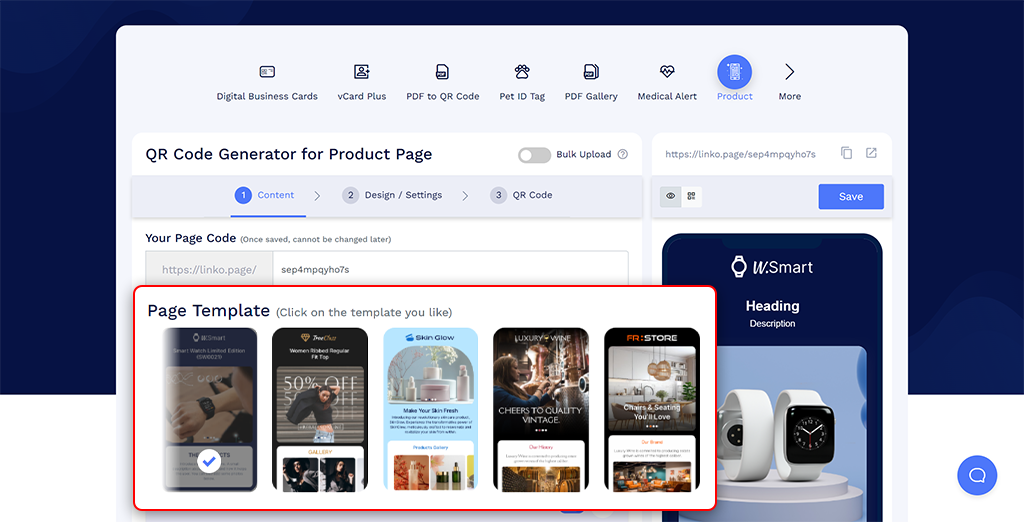1024x522 pixels.
Task: Copy the linko.page URL
Action: pyautogui.click(x=847, y=153)
